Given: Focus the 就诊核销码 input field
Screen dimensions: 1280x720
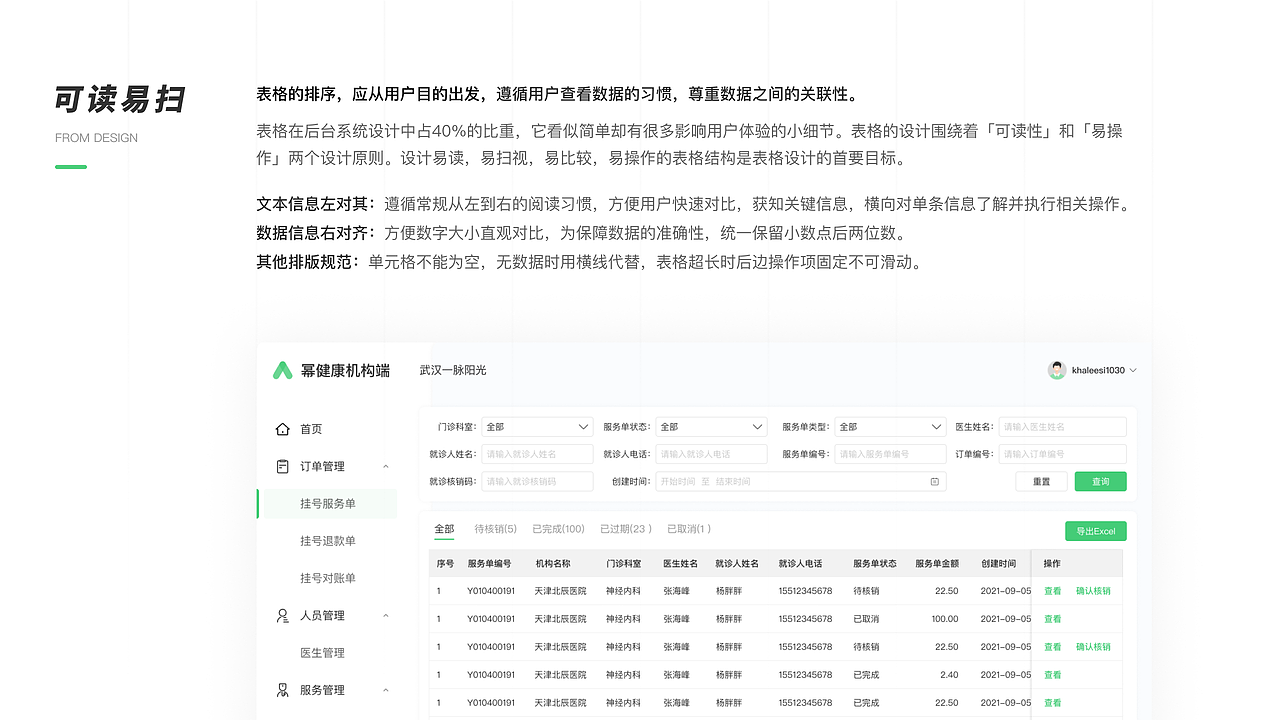Looking at the screenshot, I should [x=537, y=481].
